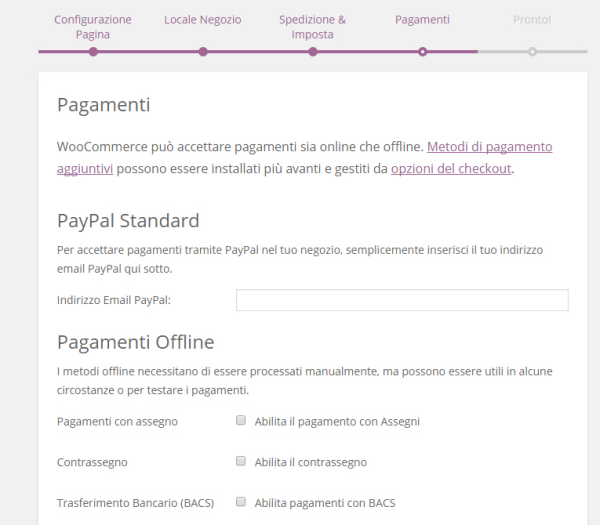
Task: Click the Locale Negozio progress dot
Action: point(203,52)
